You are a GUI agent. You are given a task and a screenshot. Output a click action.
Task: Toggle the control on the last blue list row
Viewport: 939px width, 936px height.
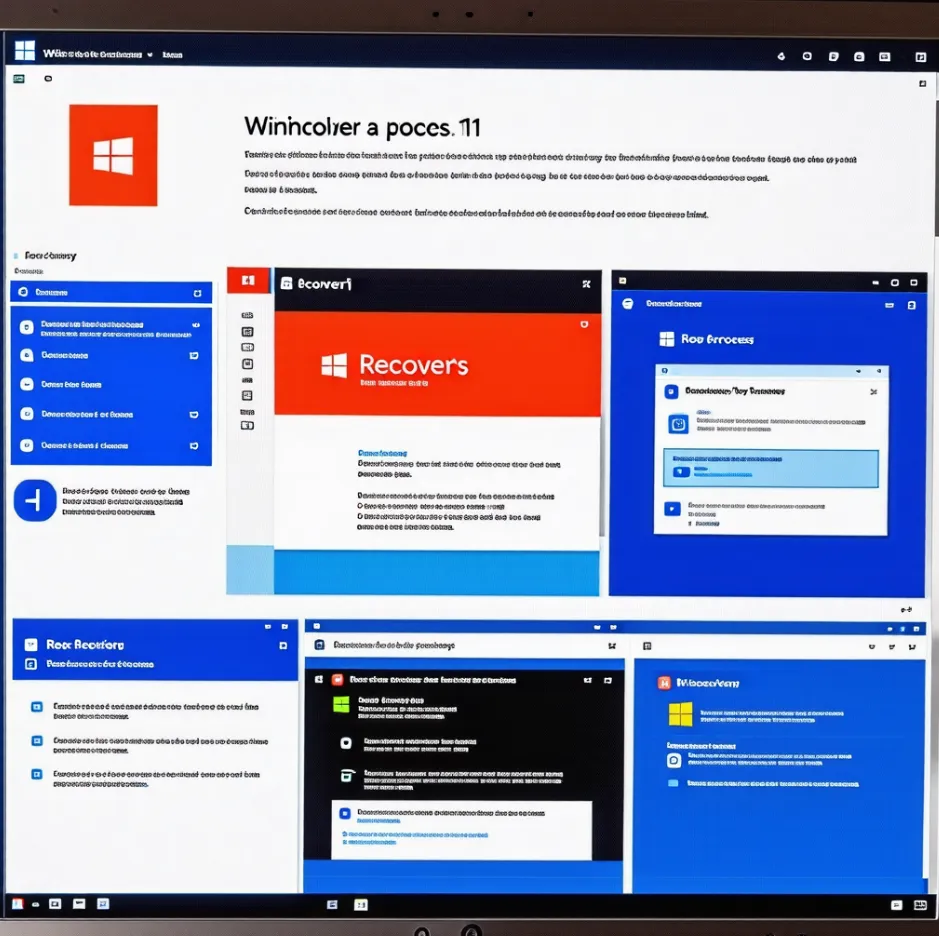click(x=193, y=446)
